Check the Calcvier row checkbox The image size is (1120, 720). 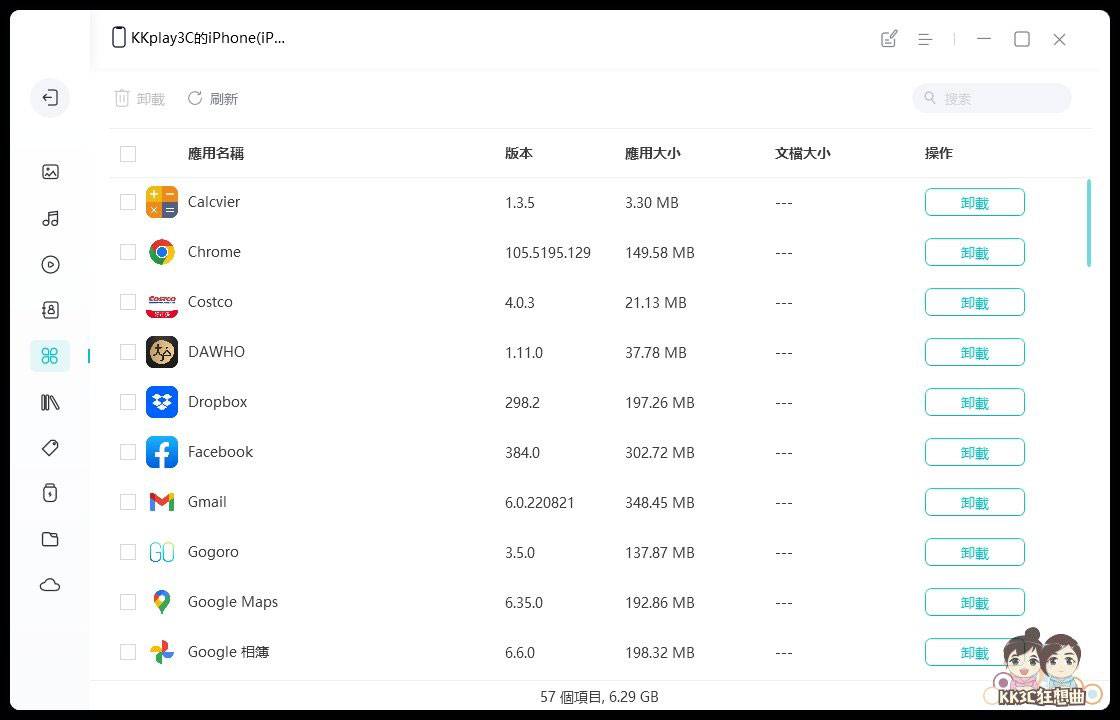128,202
